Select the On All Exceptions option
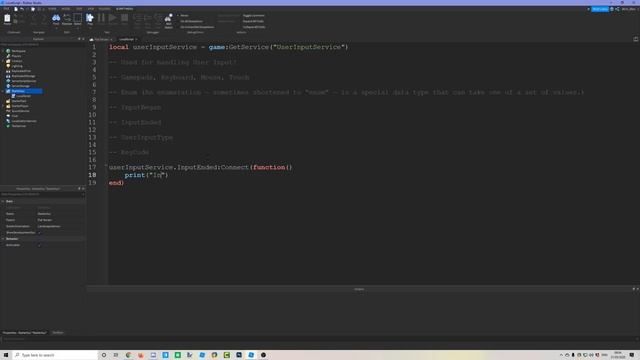Screen dimensions: 640x360 tap(191, 21)
